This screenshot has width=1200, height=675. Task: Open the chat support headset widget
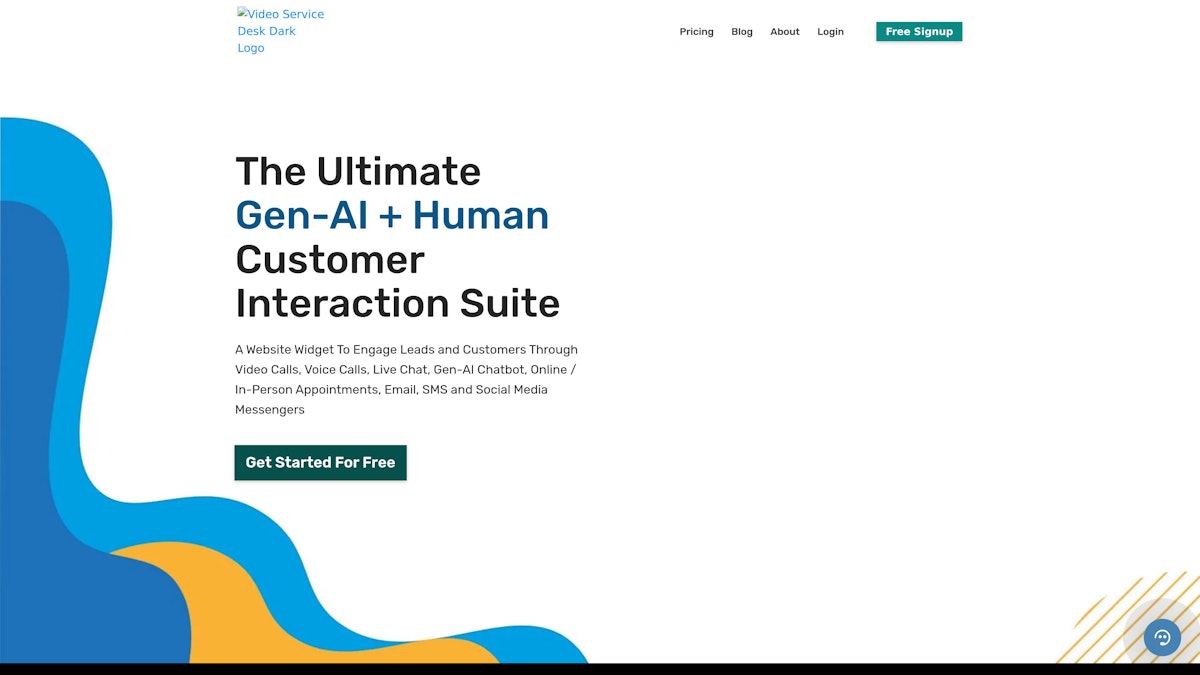pos(1162,637)
